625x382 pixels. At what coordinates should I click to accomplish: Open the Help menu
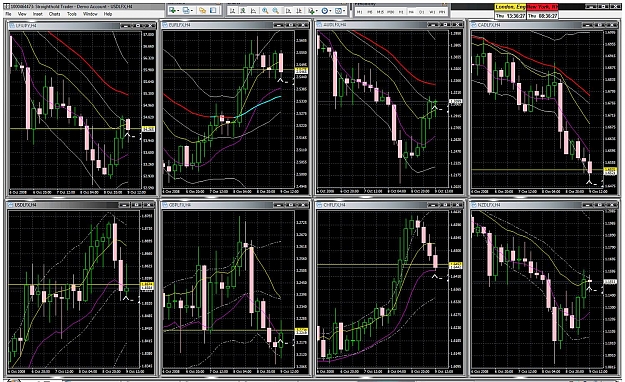pyautogui.click(x=108, y=14)
